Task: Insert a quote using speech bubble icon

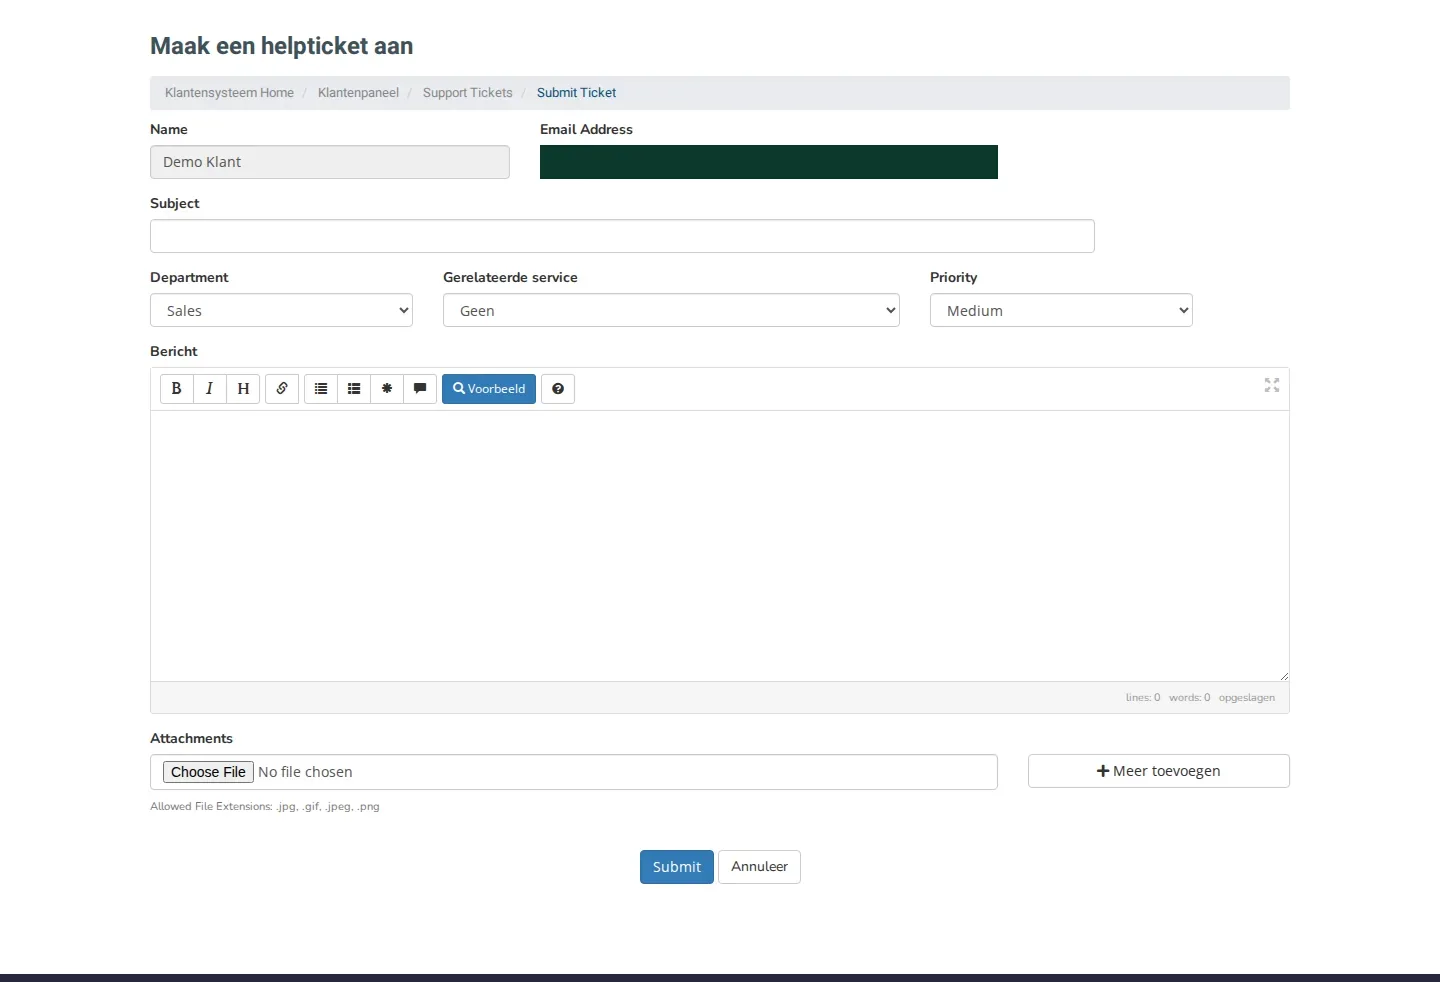Action: point(420,389)
